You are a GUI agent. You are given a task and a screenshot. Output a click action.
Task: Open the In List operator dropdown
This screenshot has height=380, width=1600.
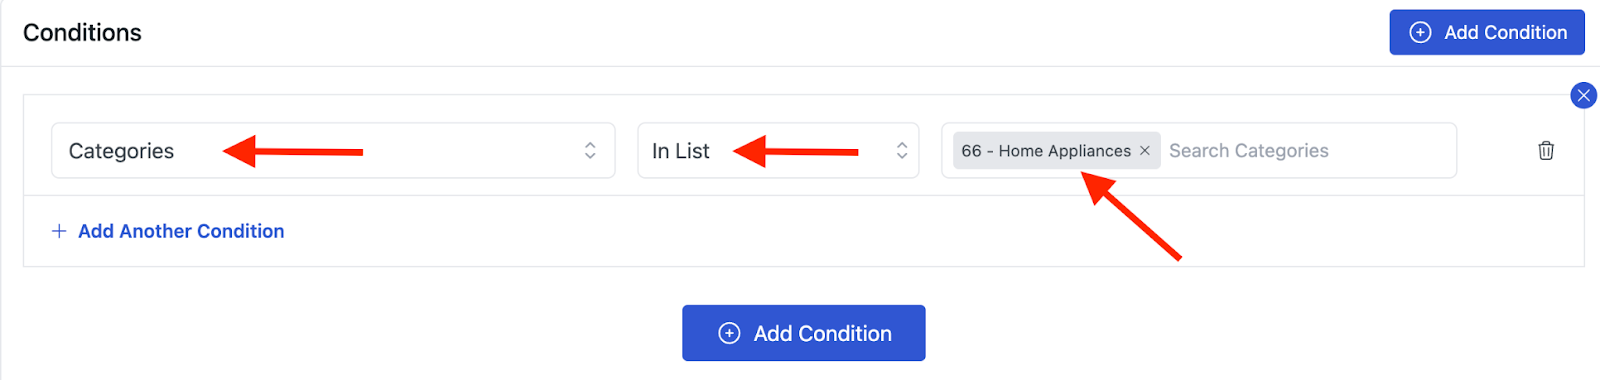coord(778,150)
